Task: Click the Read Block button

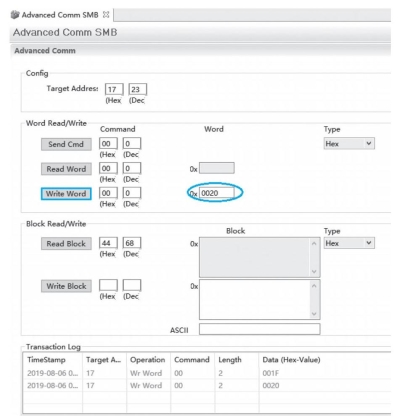Action: click(x=66, y=244)
